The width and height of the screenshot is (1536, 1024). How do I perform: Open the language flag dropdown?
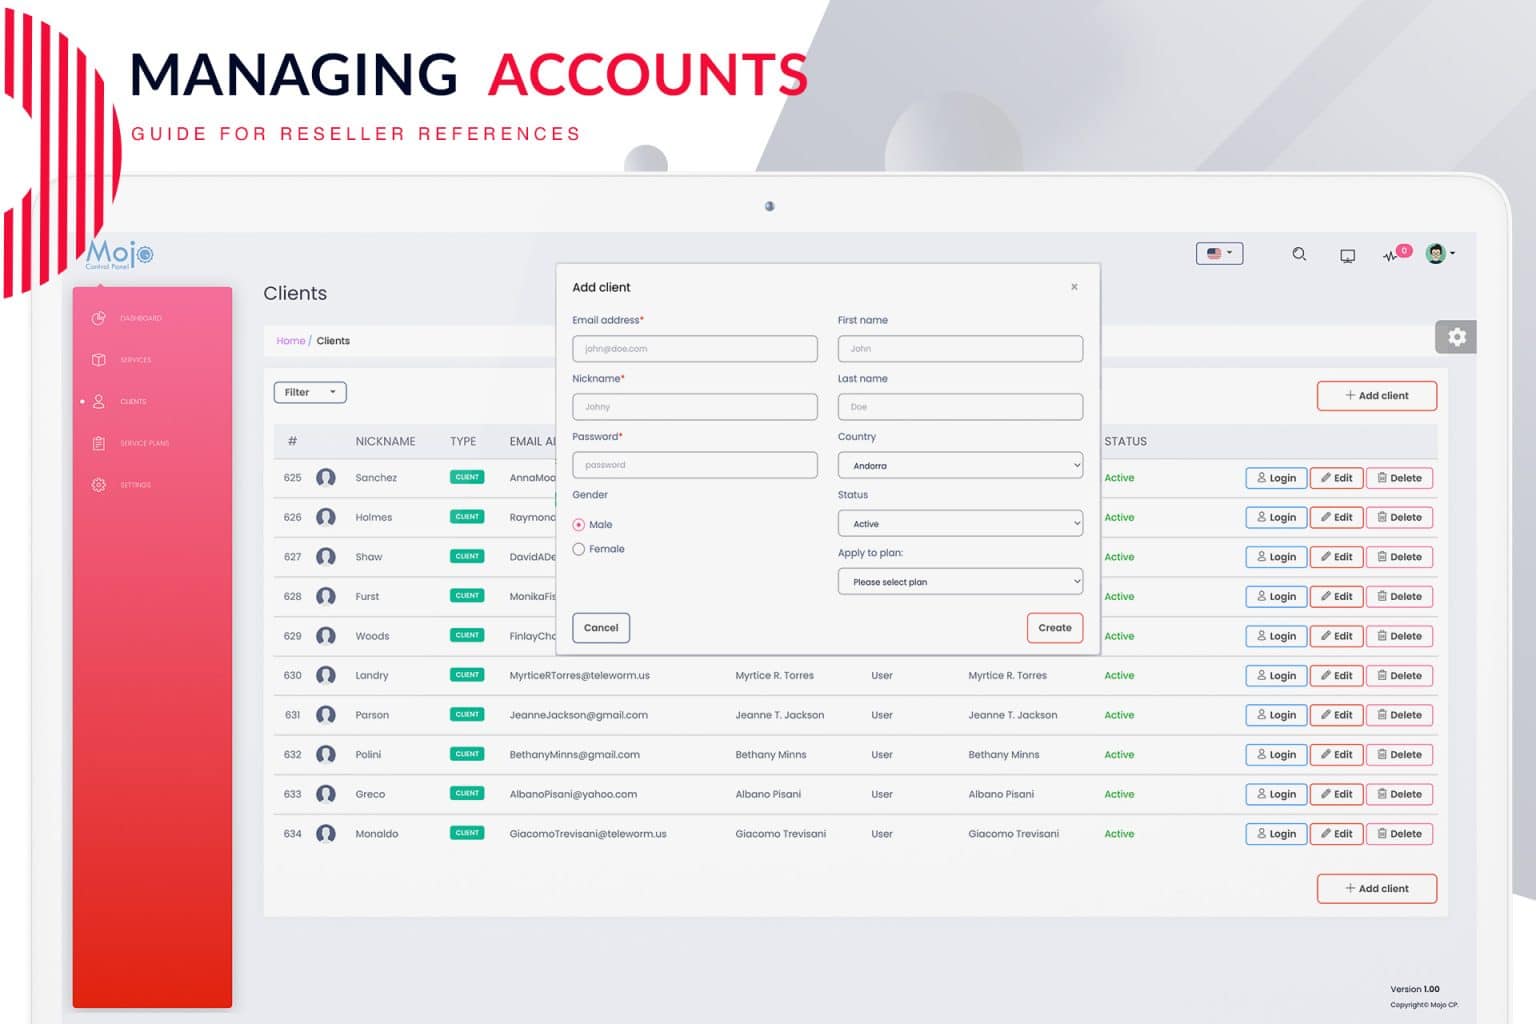[1220, 254]
